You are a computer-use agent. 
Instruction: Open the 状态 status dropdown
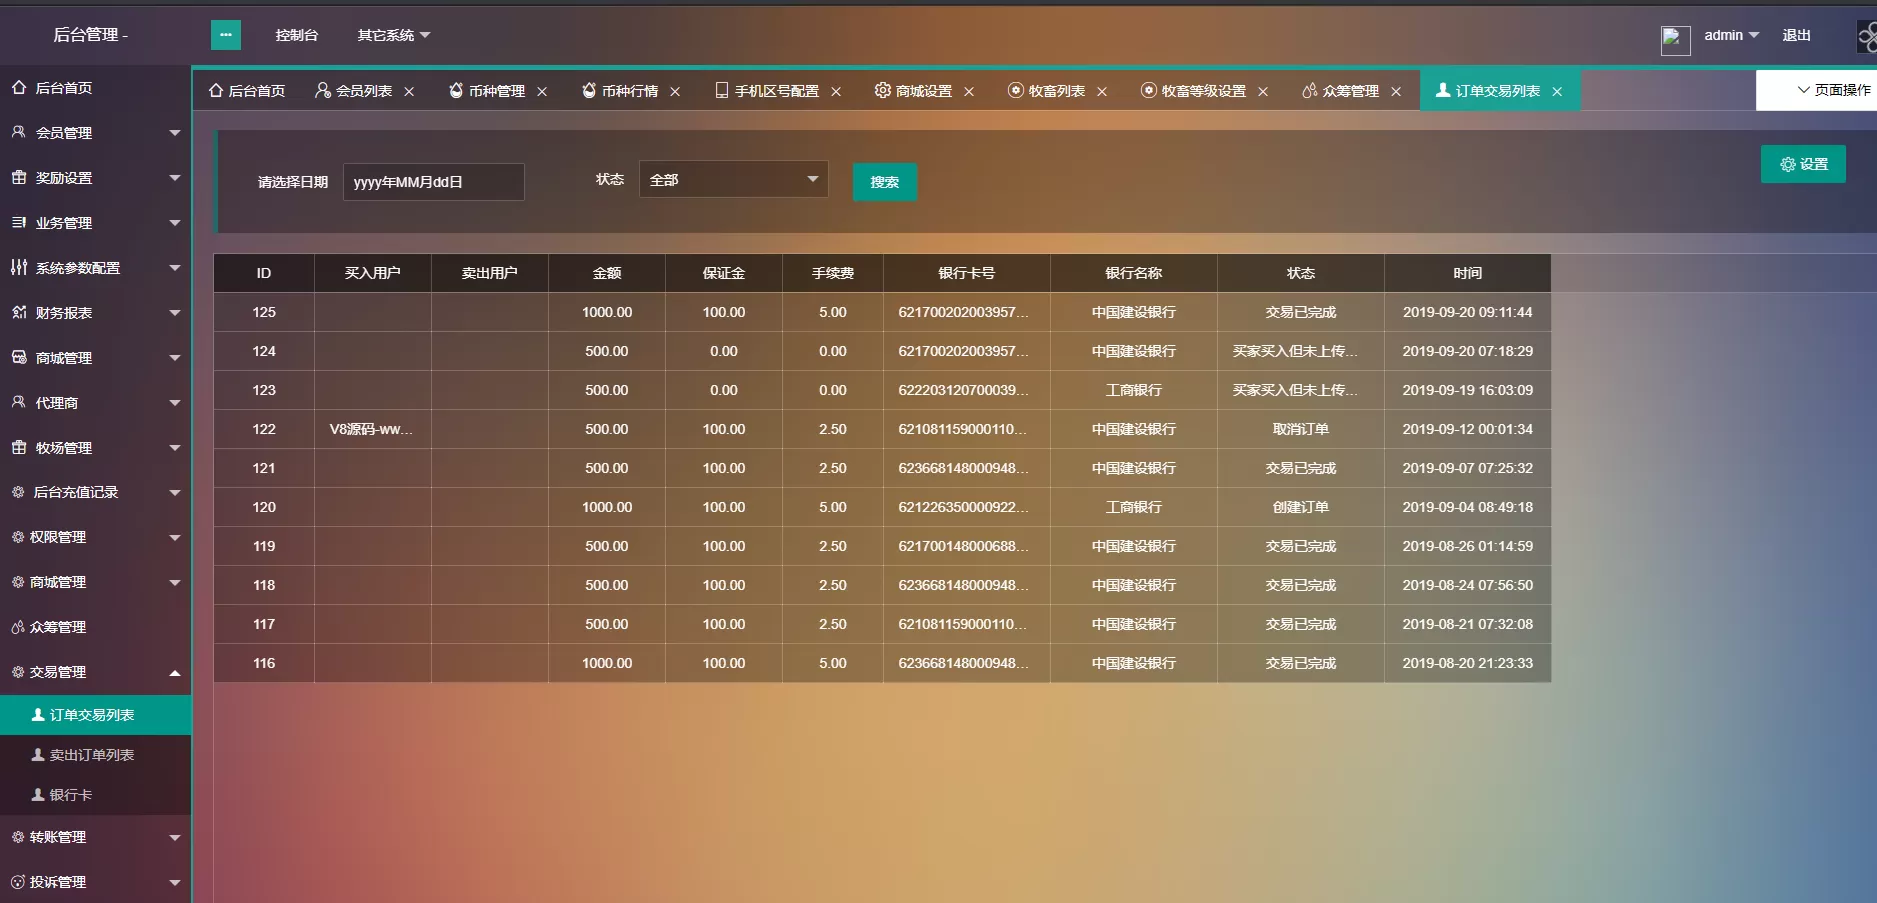tap(733, 180)
